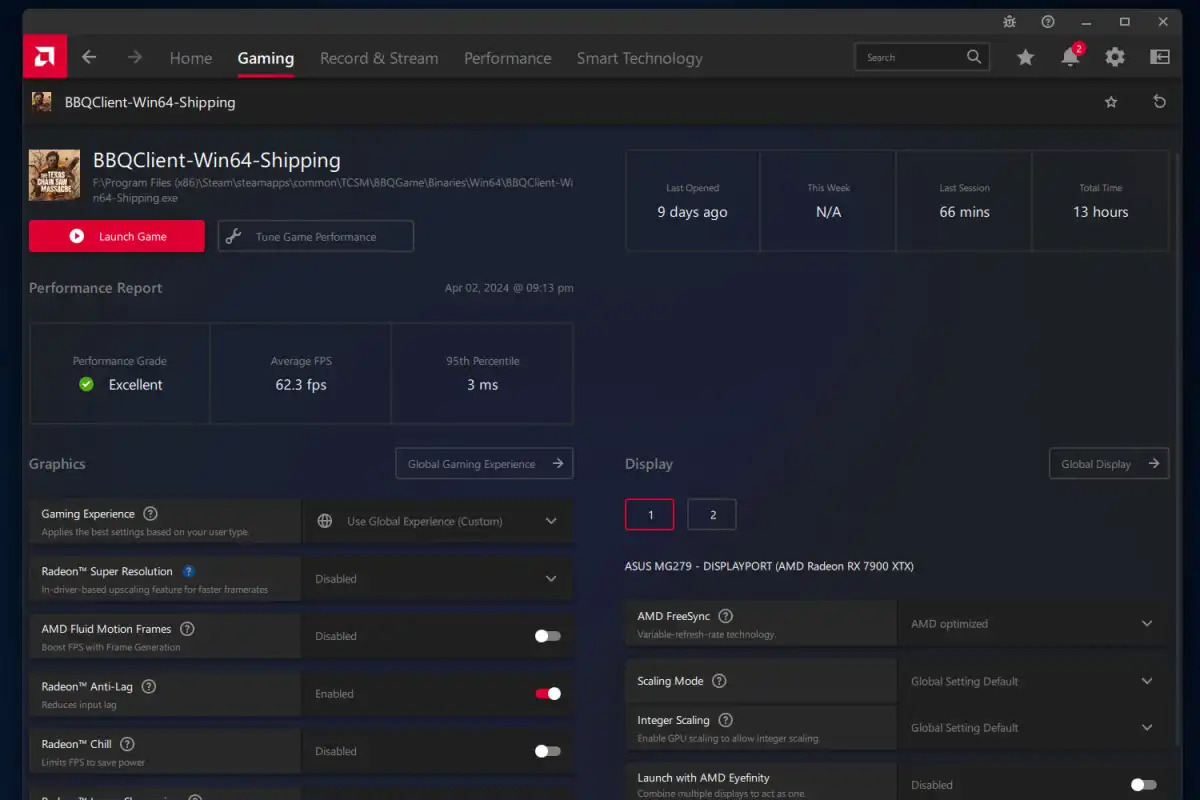Image resolution: width=1200 pixels, height=800 pixels.
Task: Open settings gear icon
Action: pyautogui.click(x=1115, y=58)
